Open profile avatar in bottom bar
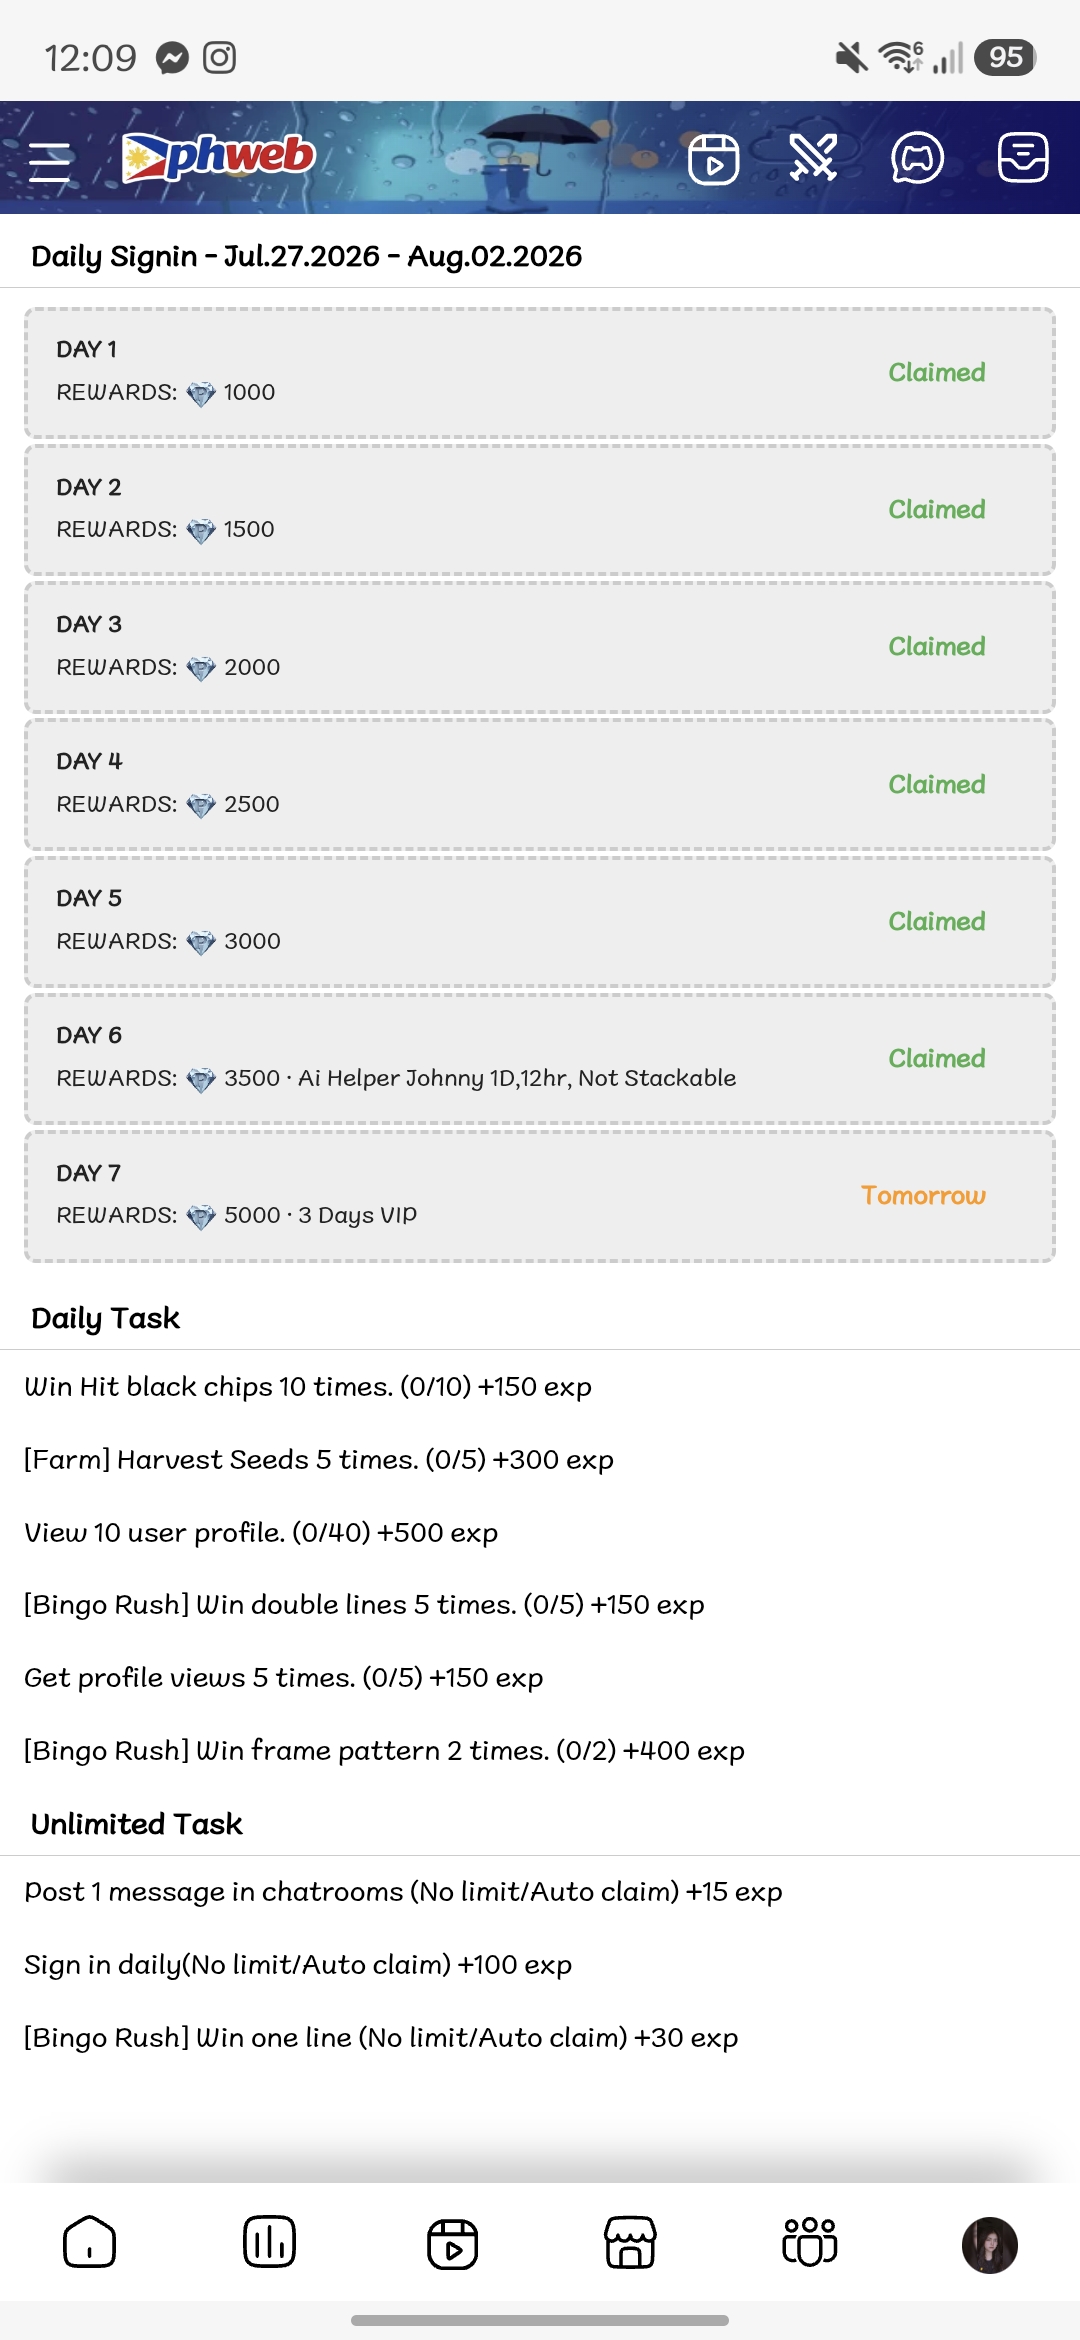 click(x=989, y=2245)
